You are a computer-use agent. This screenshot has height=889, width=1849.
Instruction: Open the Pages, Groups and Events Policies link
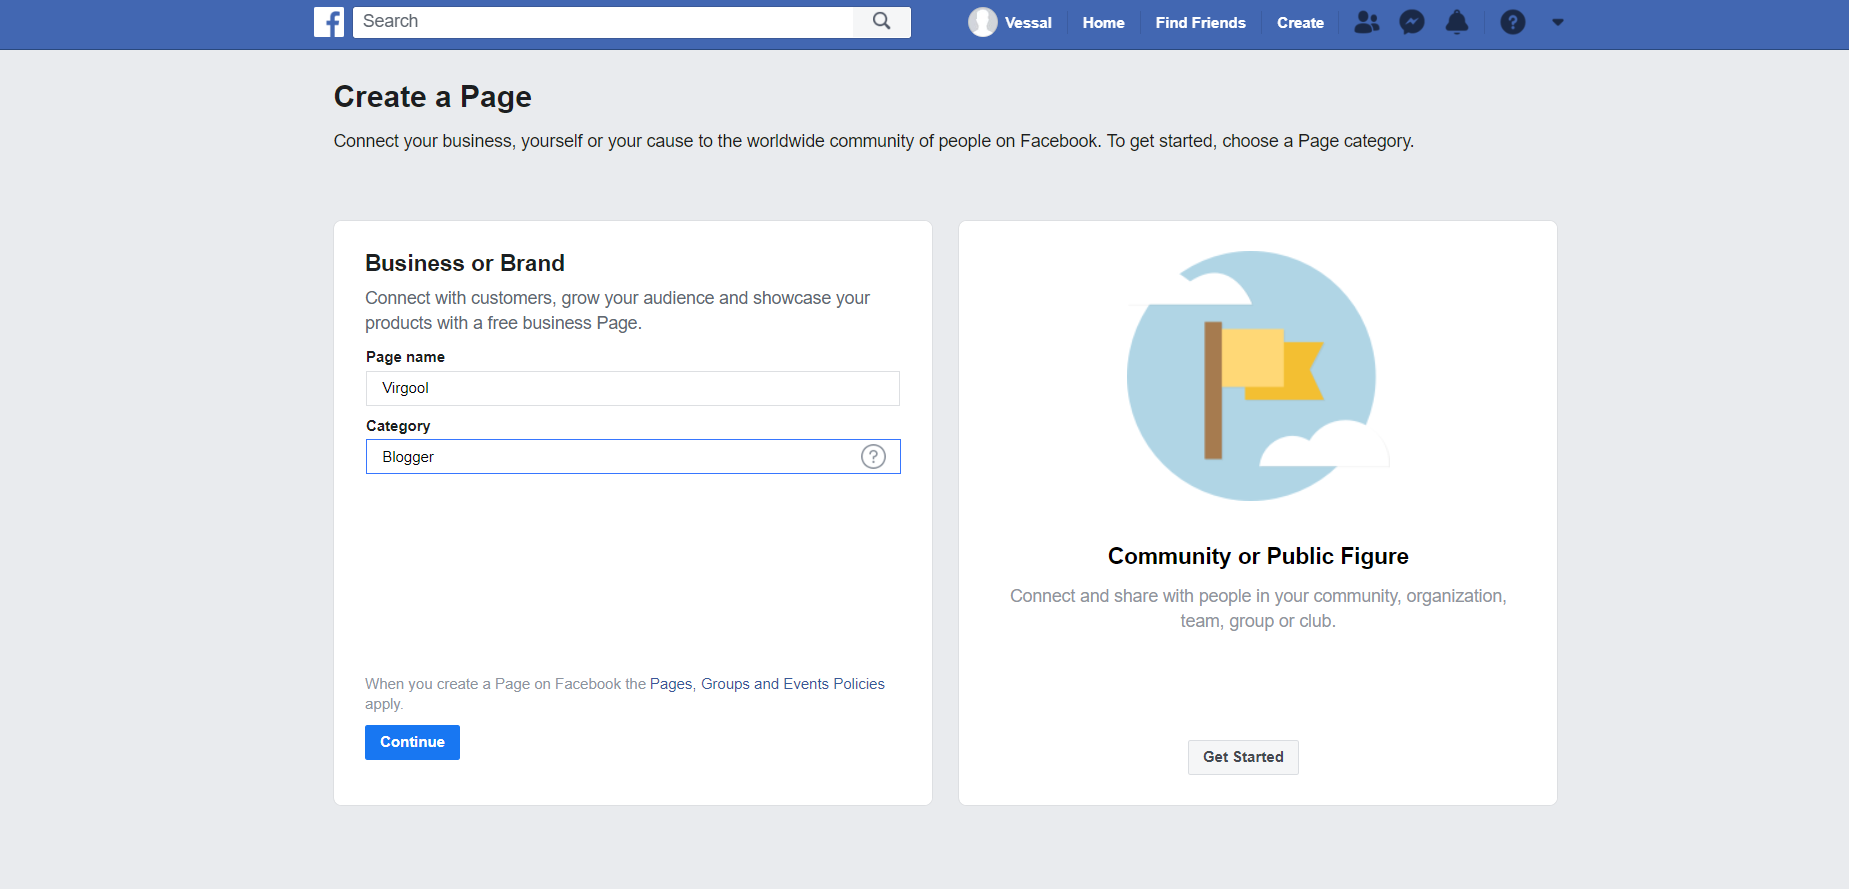(x=767, y=684)
